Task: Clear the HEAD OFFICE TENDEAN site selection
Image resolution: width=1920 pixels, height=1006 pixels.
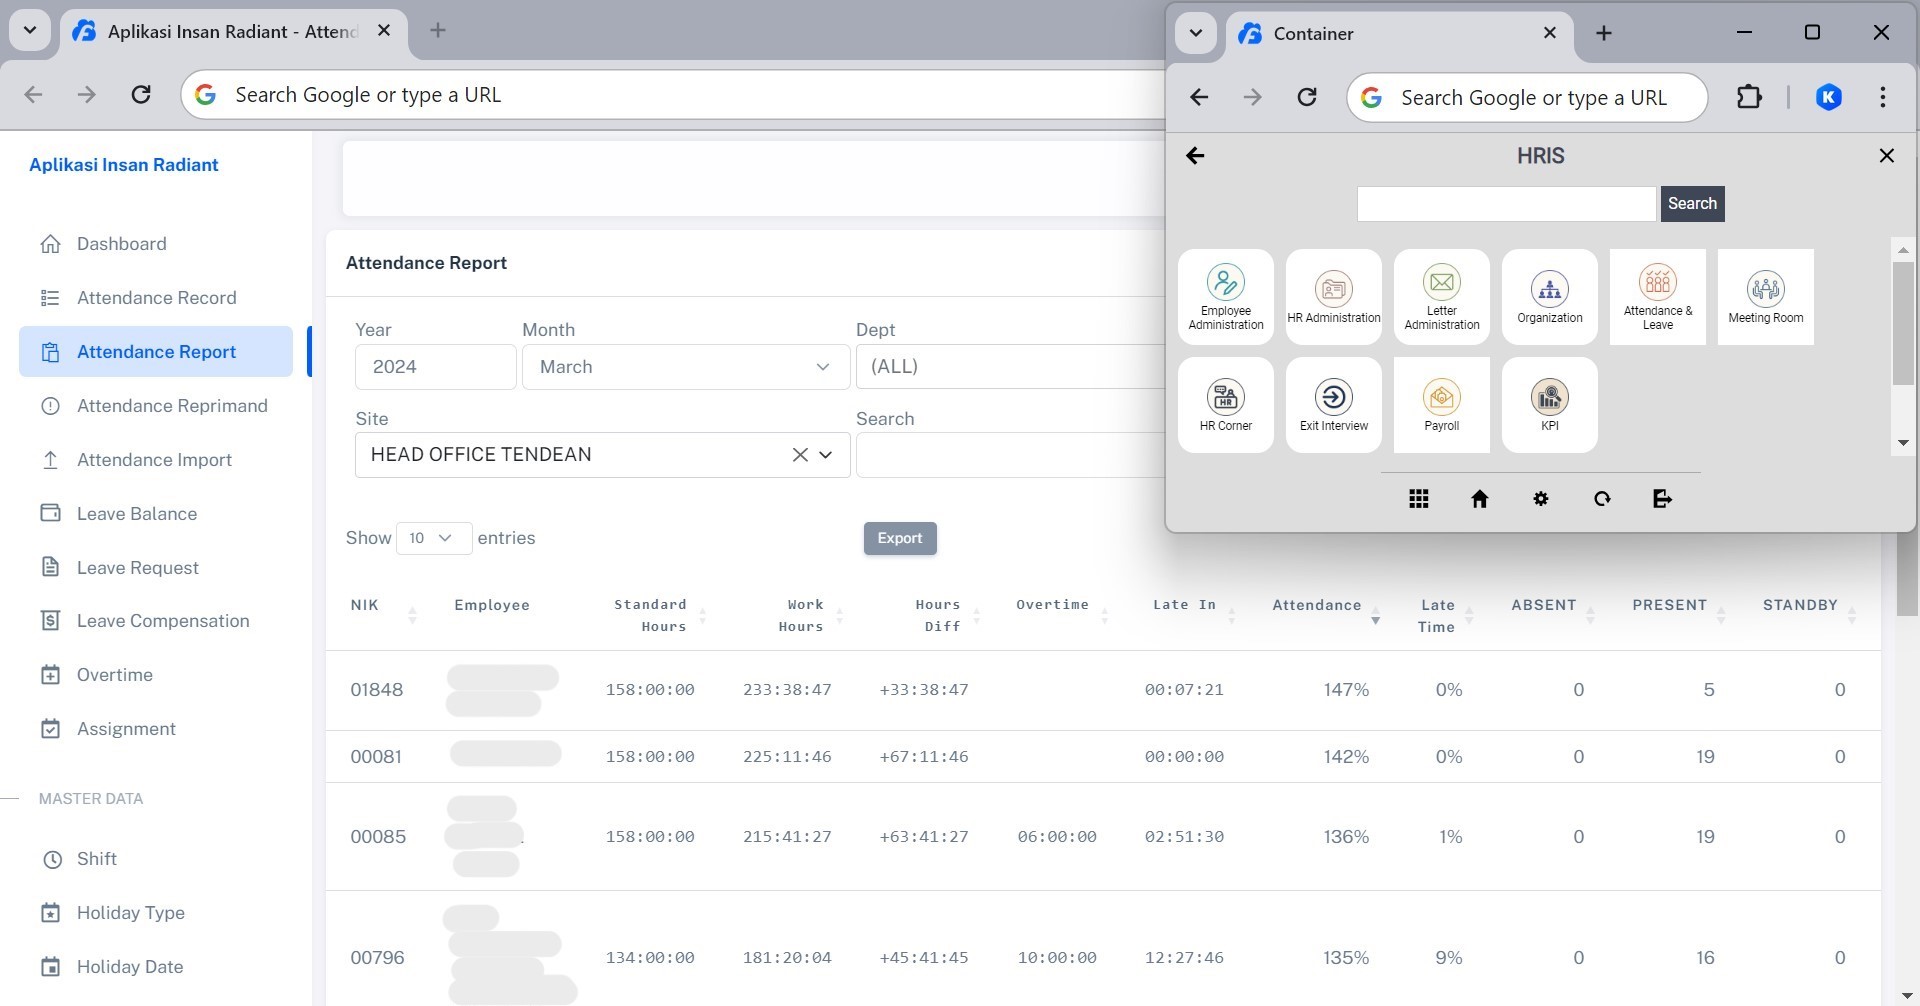Action: [799, 455]
